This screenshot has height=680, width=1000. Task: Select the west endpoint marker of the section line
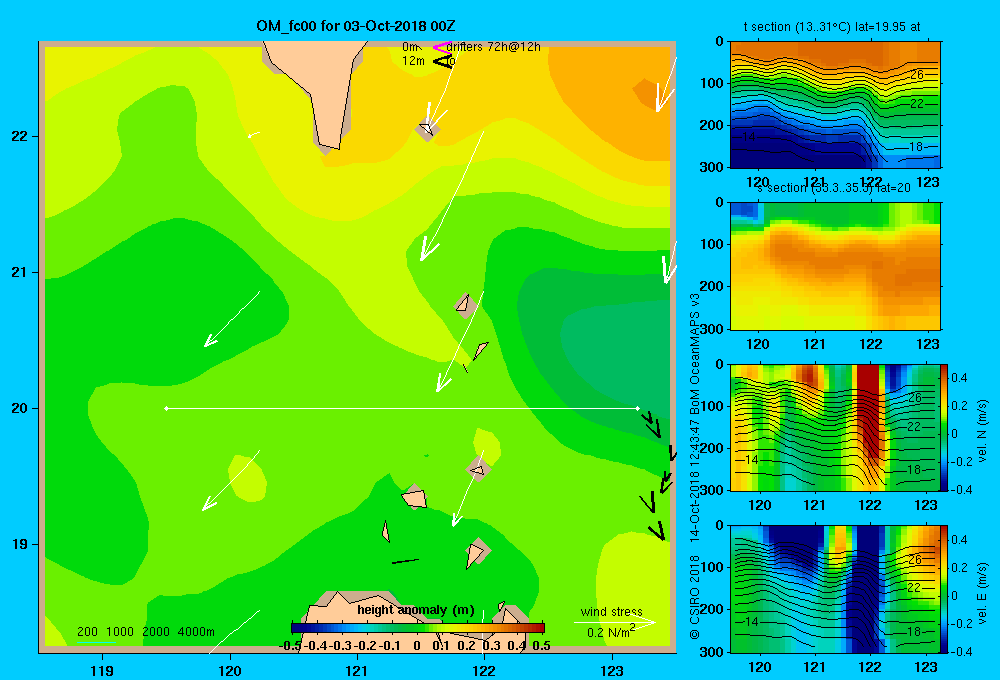(x=166, y=408)
